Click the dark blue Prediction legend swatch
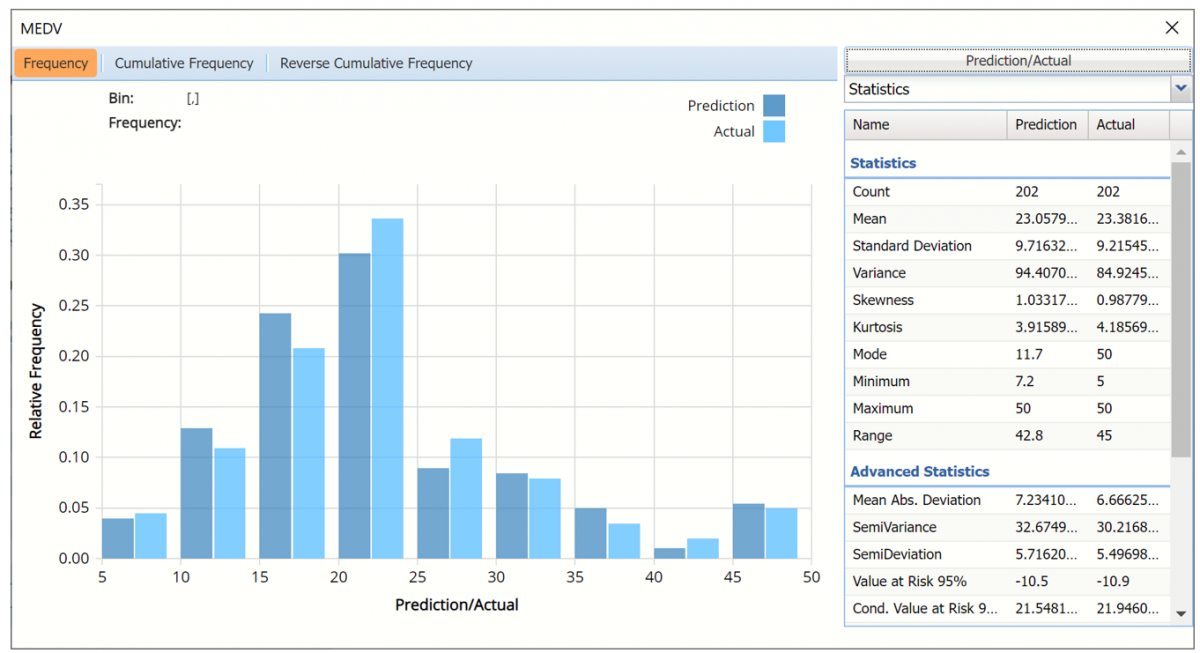 point(773,106)
